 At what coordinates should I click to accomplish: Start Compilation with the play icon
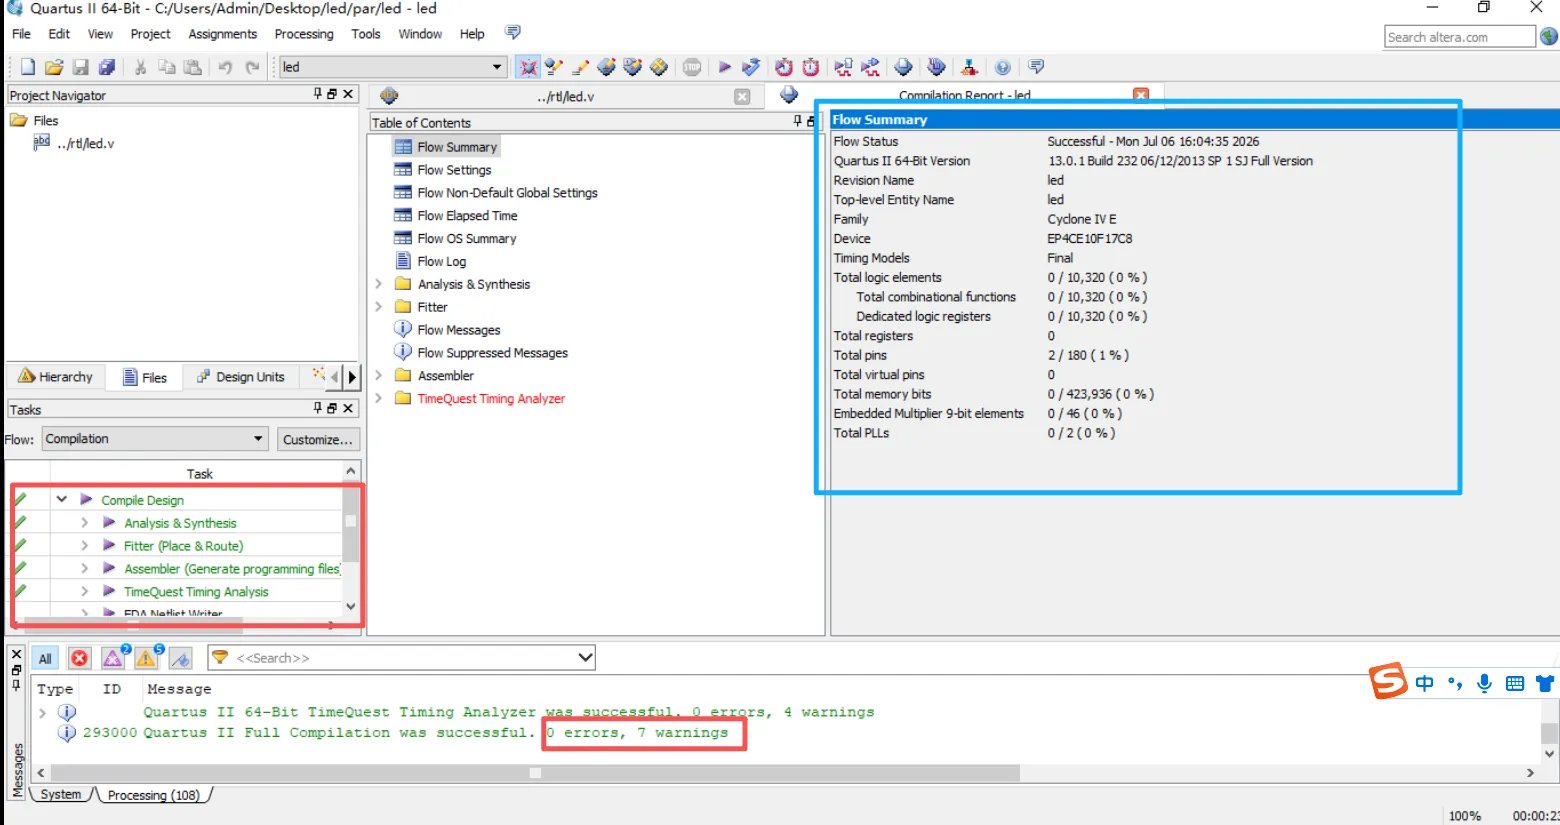tap(725, 67)
